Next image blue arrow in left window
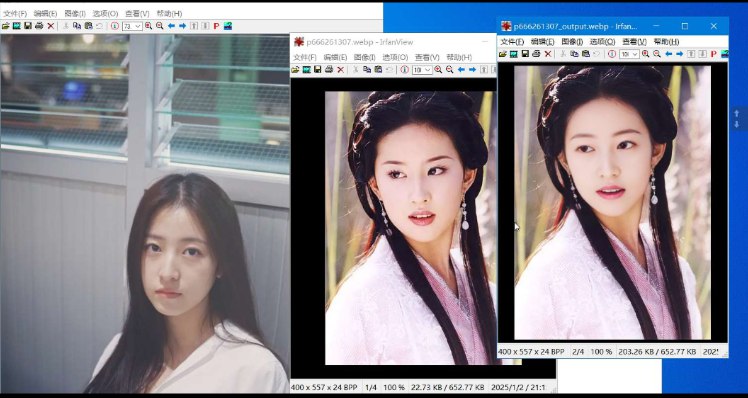748x398 pixels. pos(182,26)
